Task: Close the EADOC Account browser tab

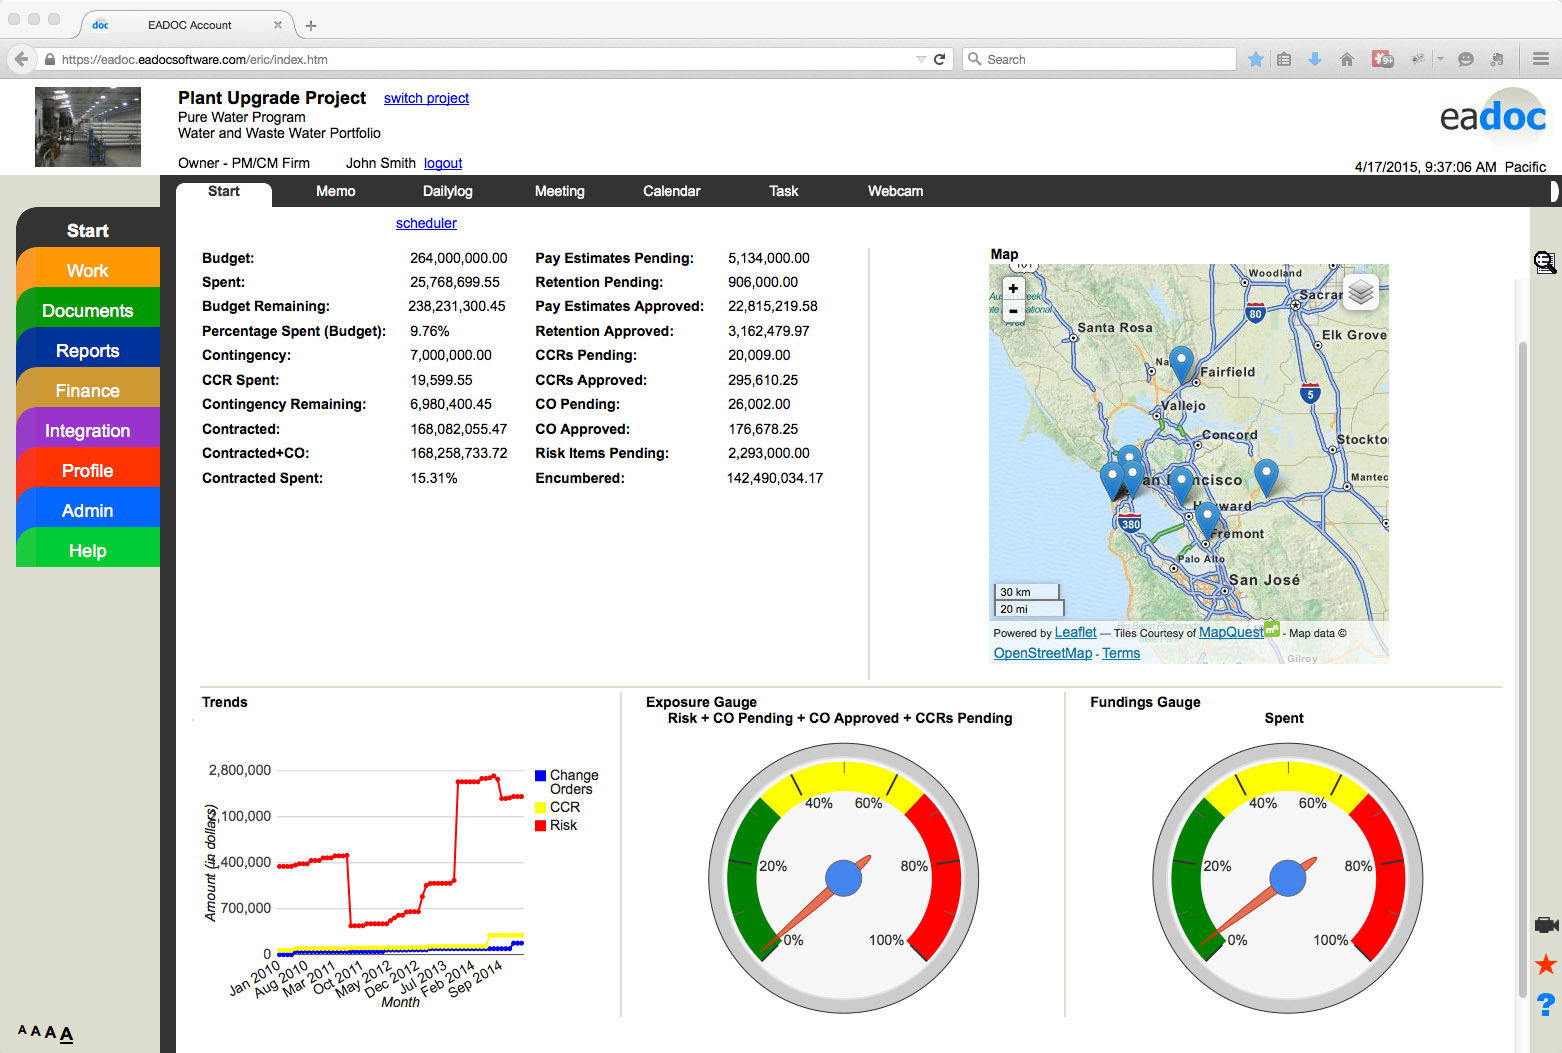Action: pos(278,25)
